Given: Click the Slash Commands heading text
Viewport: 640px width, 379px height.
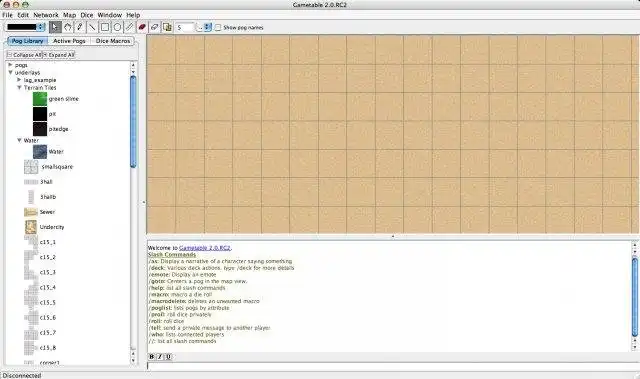Looking at the screenshot, I should 172,255.
